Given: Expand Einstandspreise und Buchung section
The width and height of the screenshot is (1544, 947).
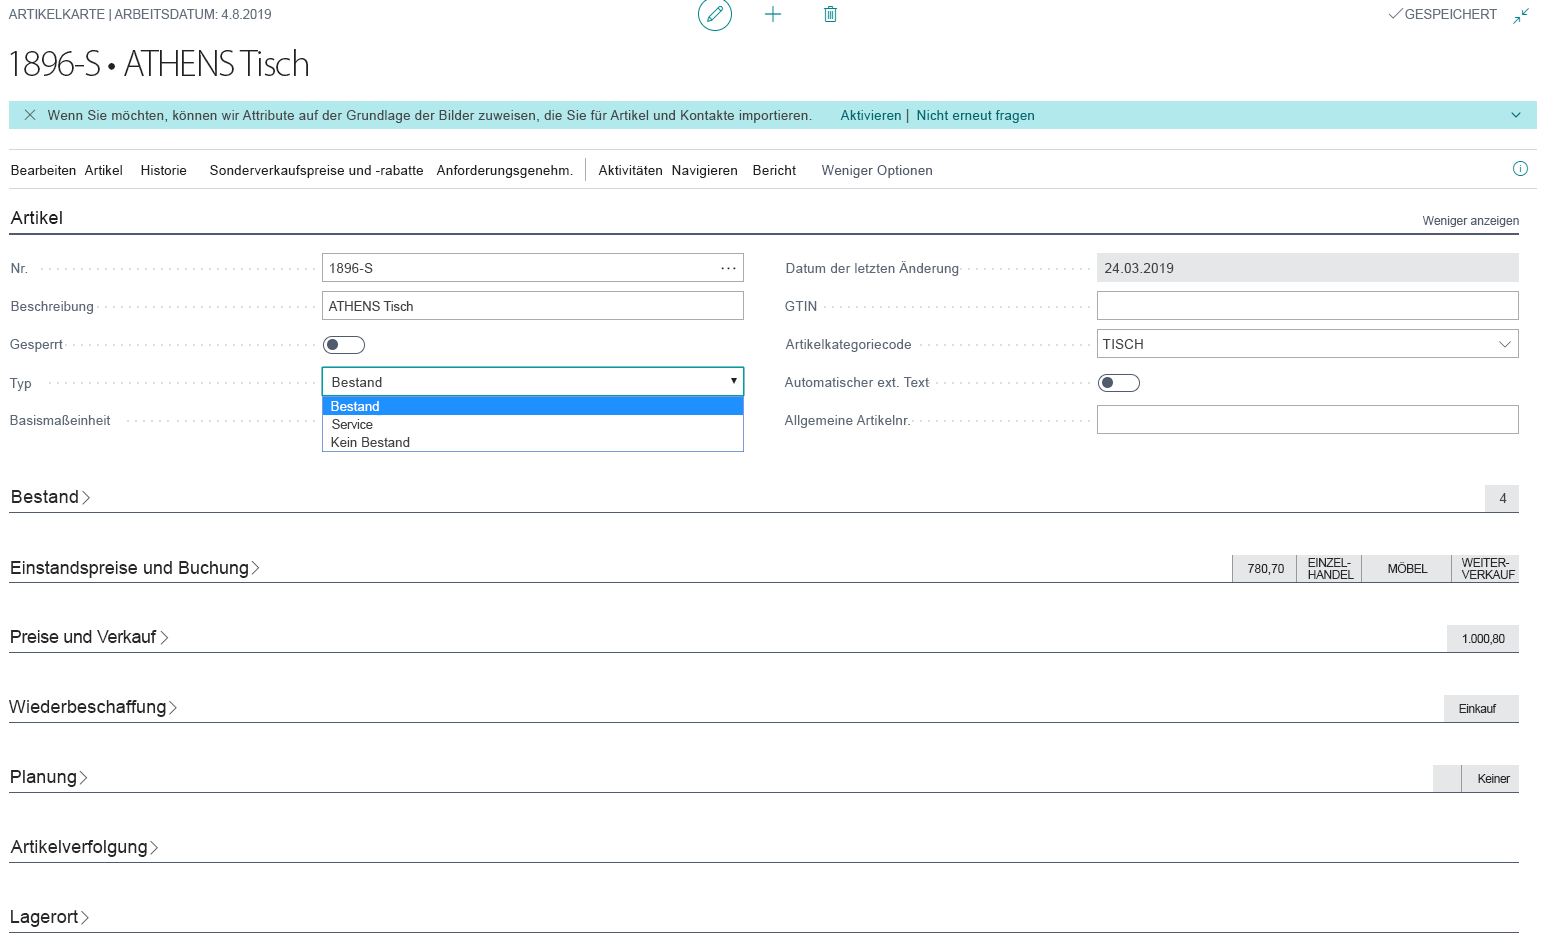Looking at the screenshot, I should pos(135,568).
